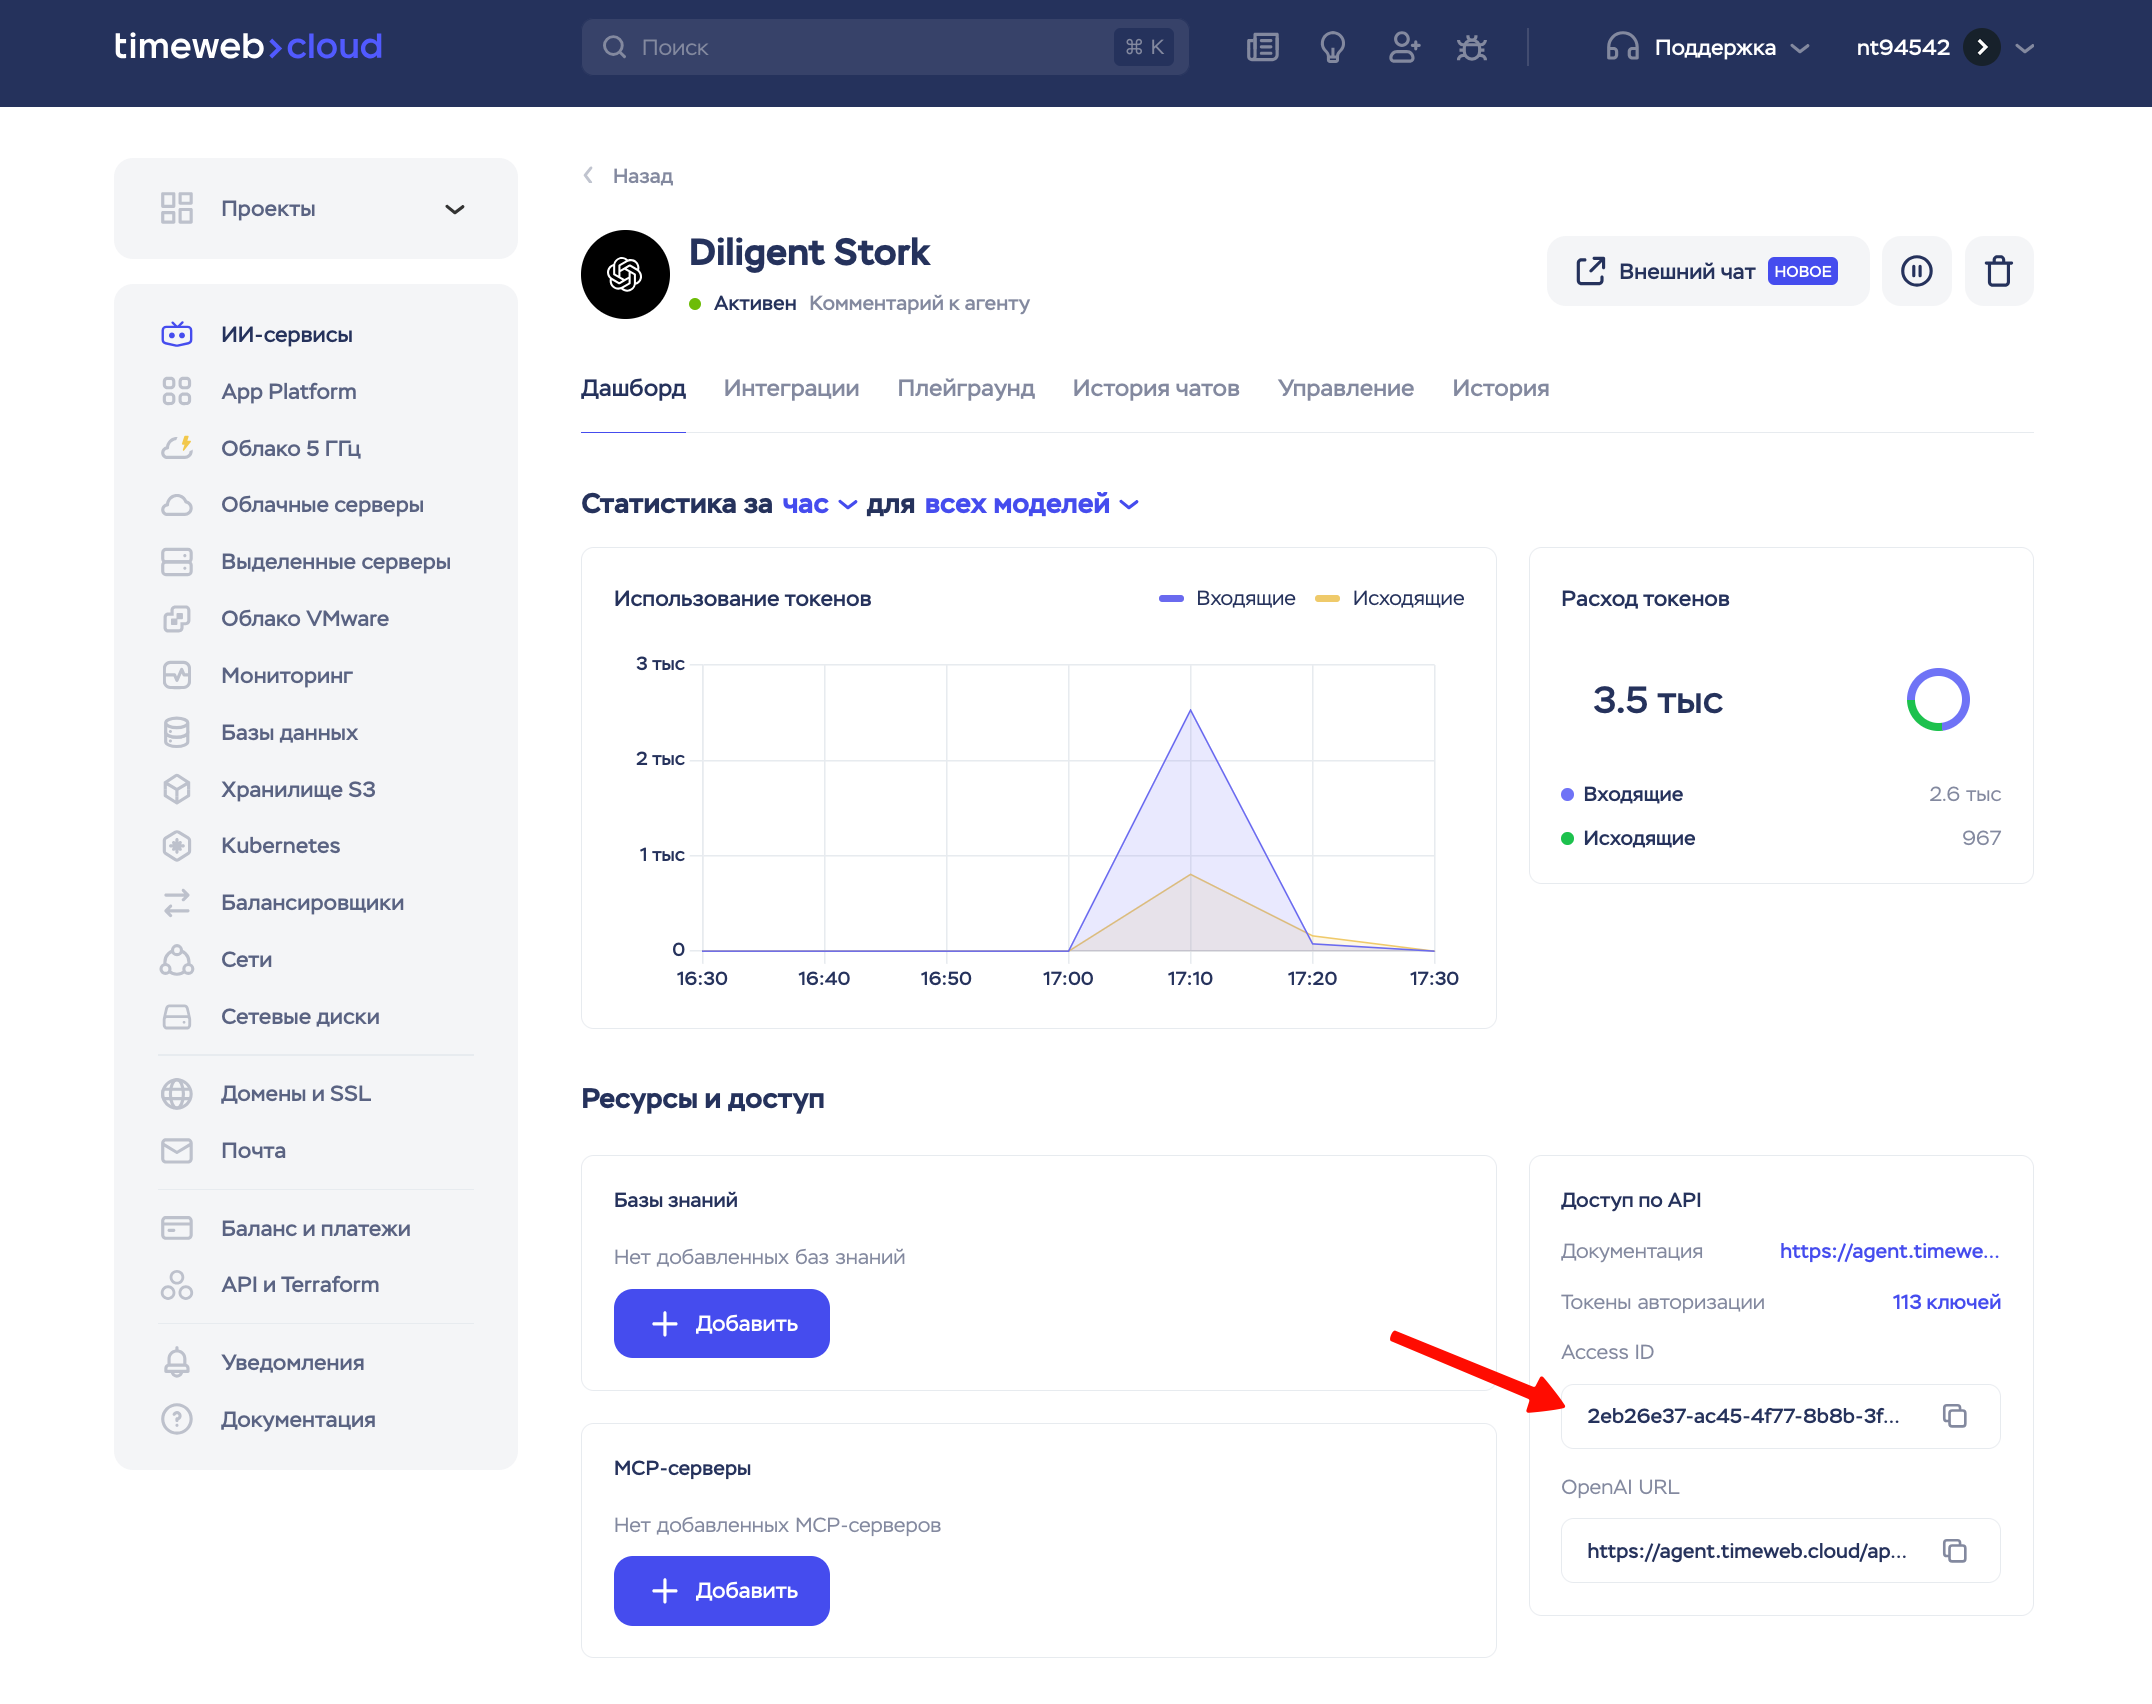The width and height of the screenshot is (2152, 1704).
Task: Click the Хранилище S3 cube icon
Action: click(177, 790)
